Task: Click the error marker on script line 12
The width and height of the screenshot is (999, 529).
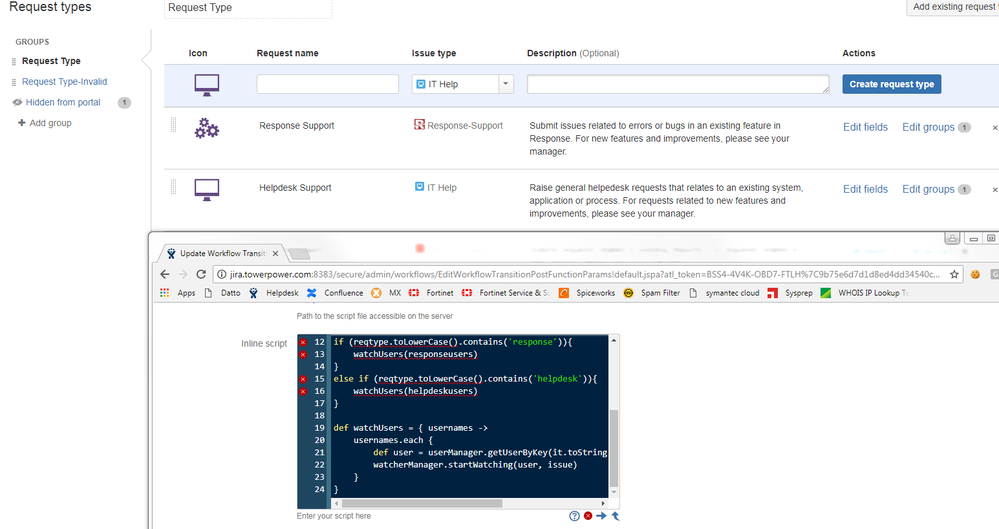Action: point(303,342)
